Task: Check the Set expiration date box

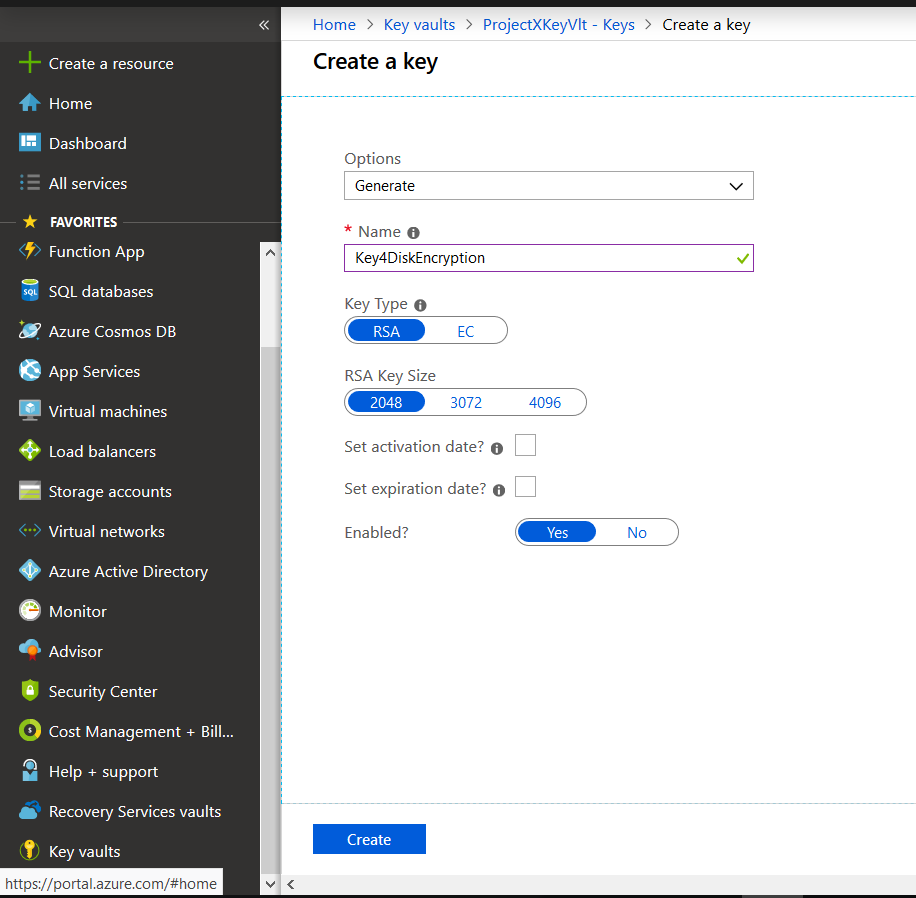Action: 525,487
